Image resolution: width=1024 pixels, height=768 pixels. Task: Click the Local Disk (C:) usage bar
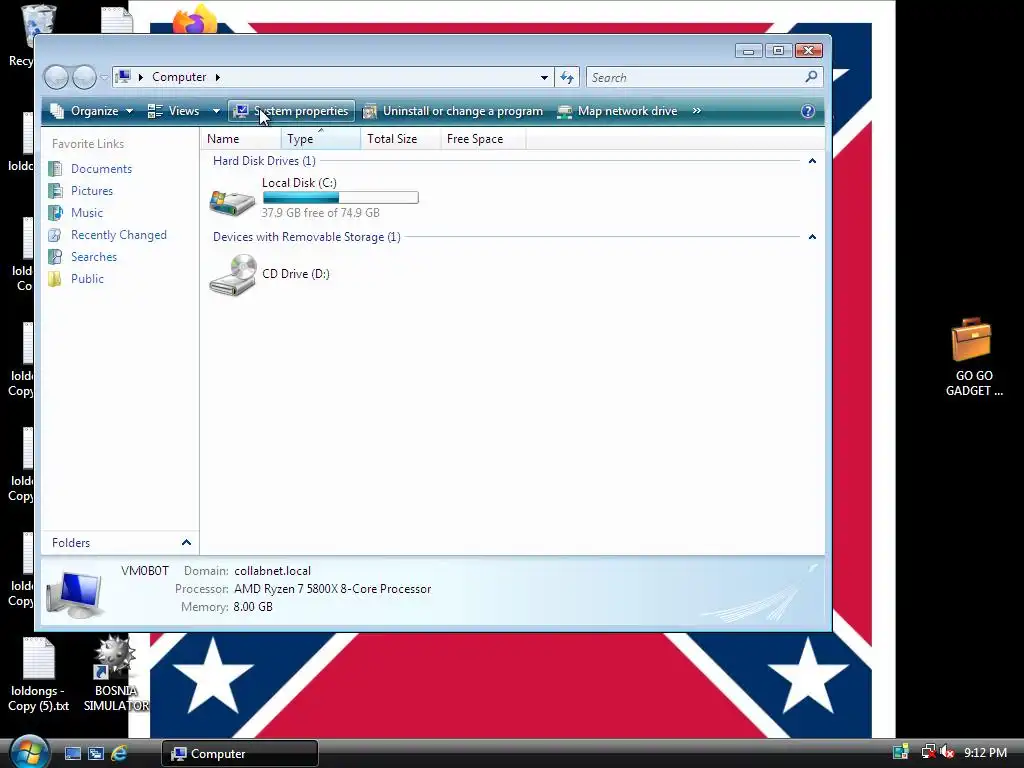[340, 197]
